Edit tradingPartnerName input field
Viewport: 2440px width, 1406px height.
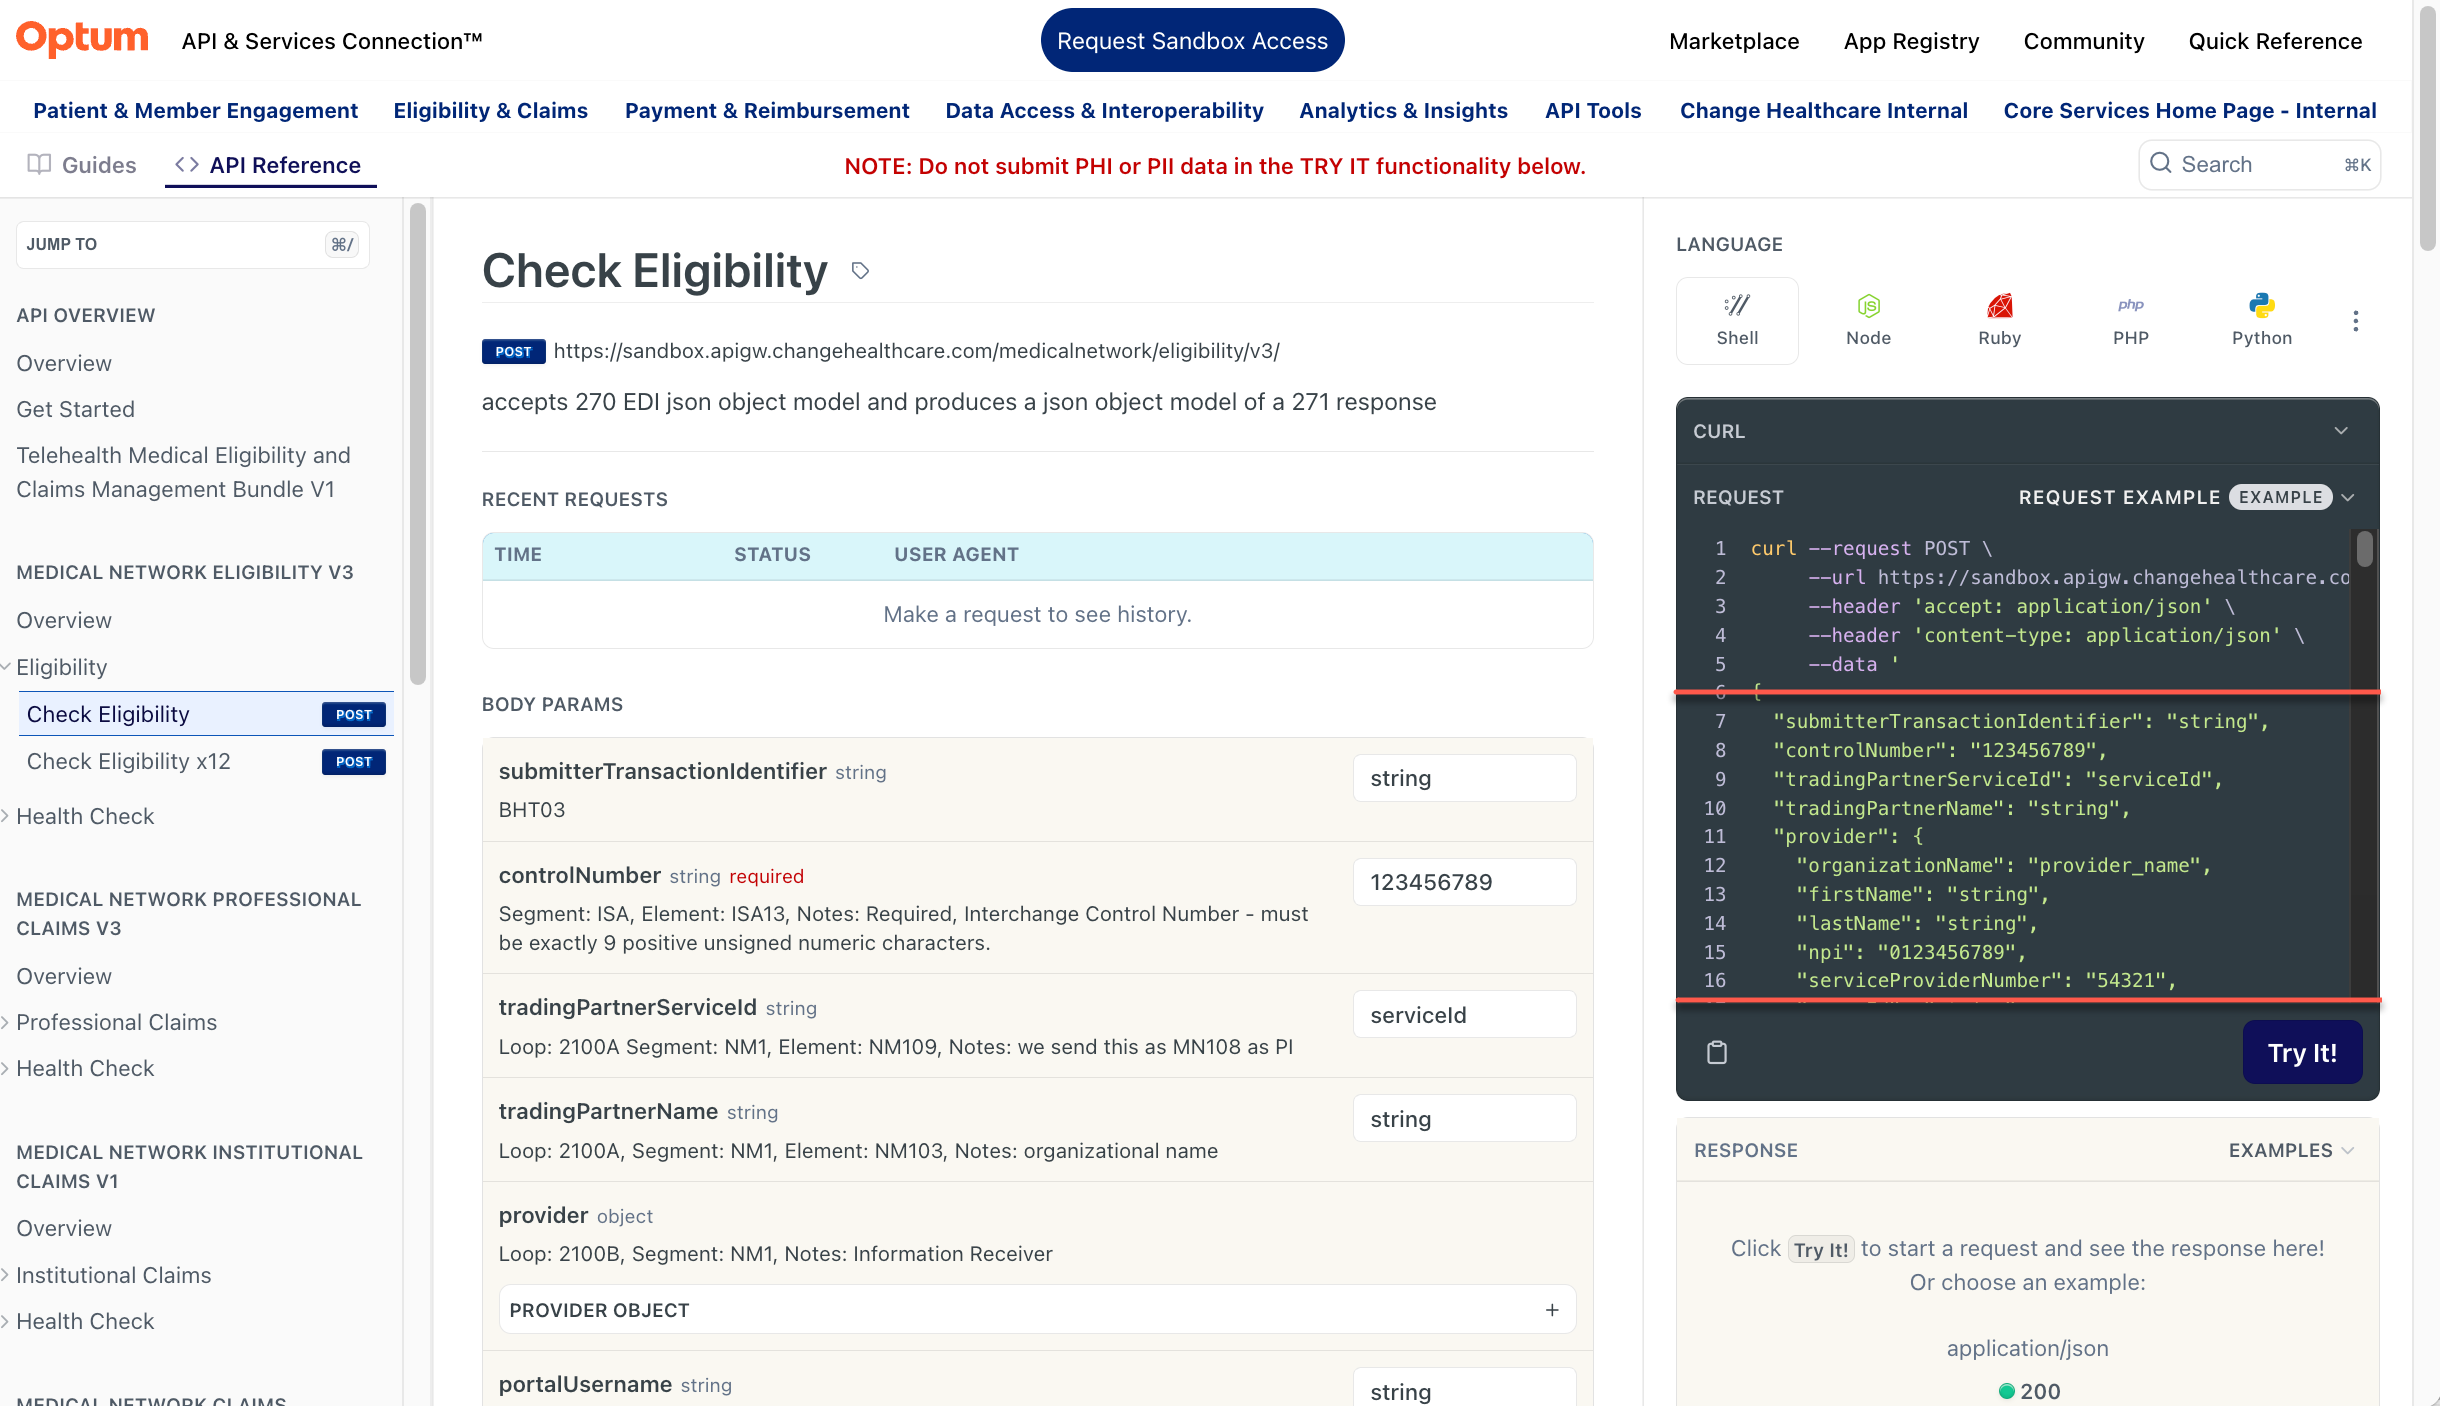tap(1464, 1118)
